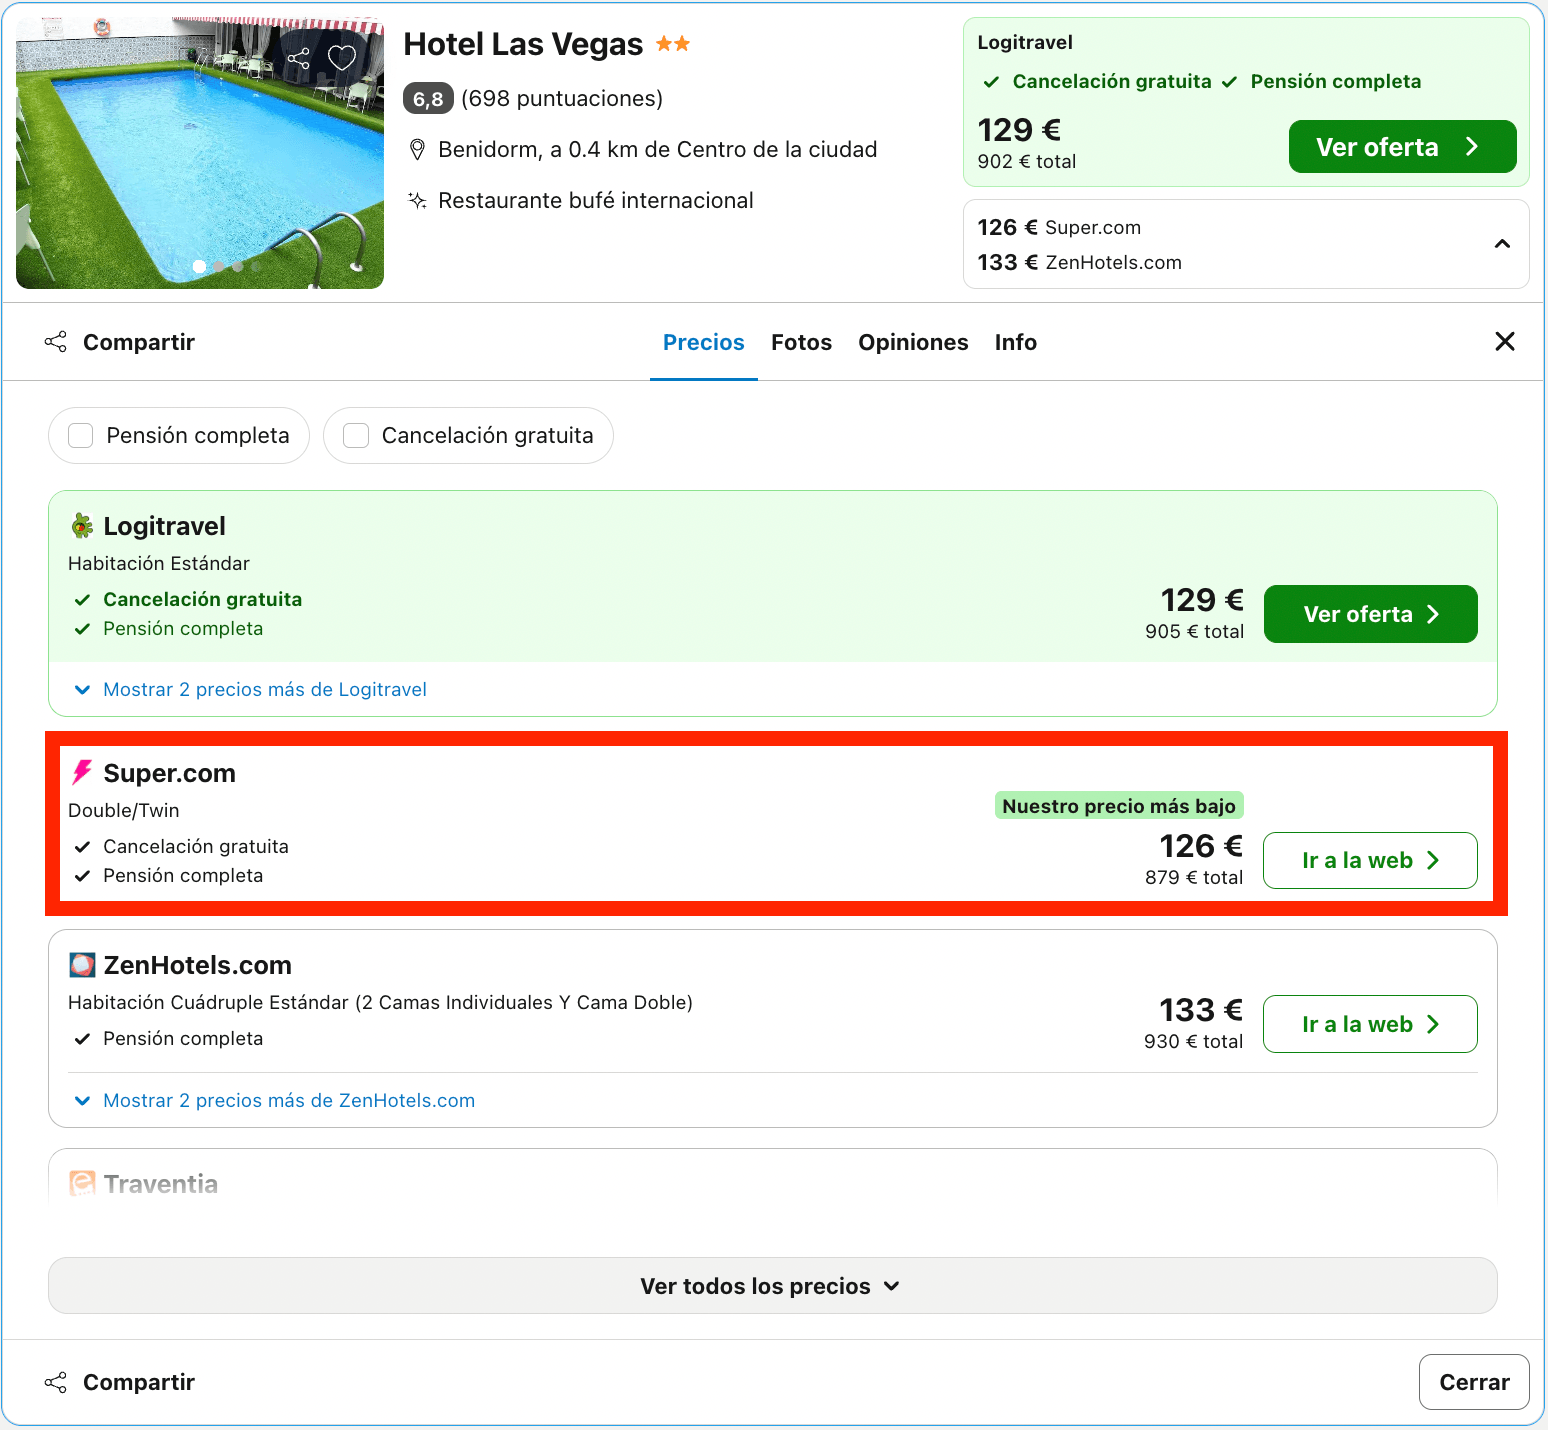Click the 930 € total text
Viewport: 1548px width, 1430px height.
(x=1194, y=1041)
